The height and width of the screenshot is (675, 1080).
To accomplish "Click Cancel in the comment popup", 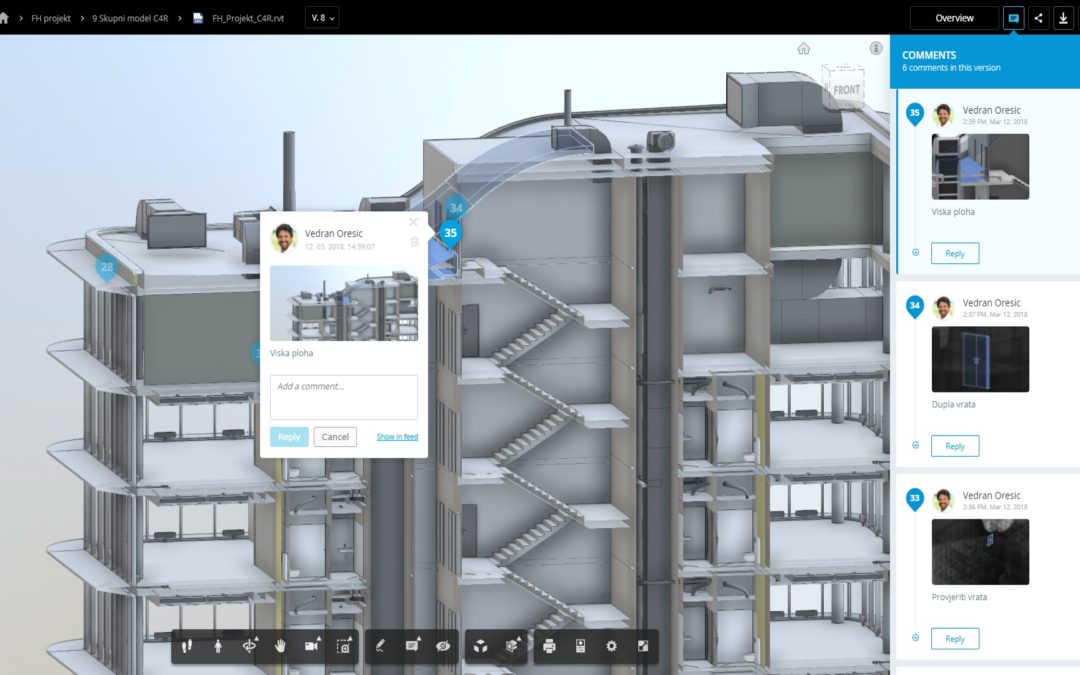I will [x=335, y=437].
